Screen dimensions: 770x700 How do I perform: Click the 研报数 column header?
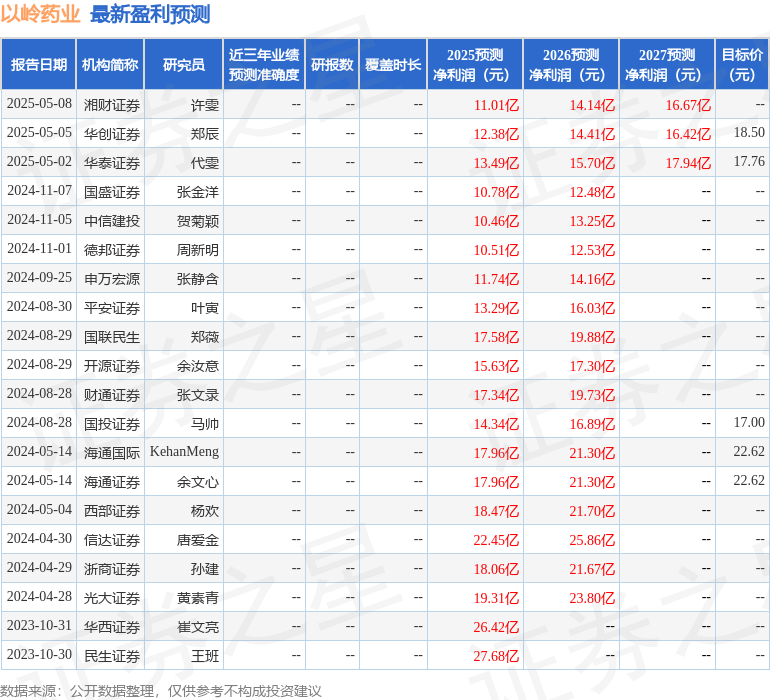point(332,64)
